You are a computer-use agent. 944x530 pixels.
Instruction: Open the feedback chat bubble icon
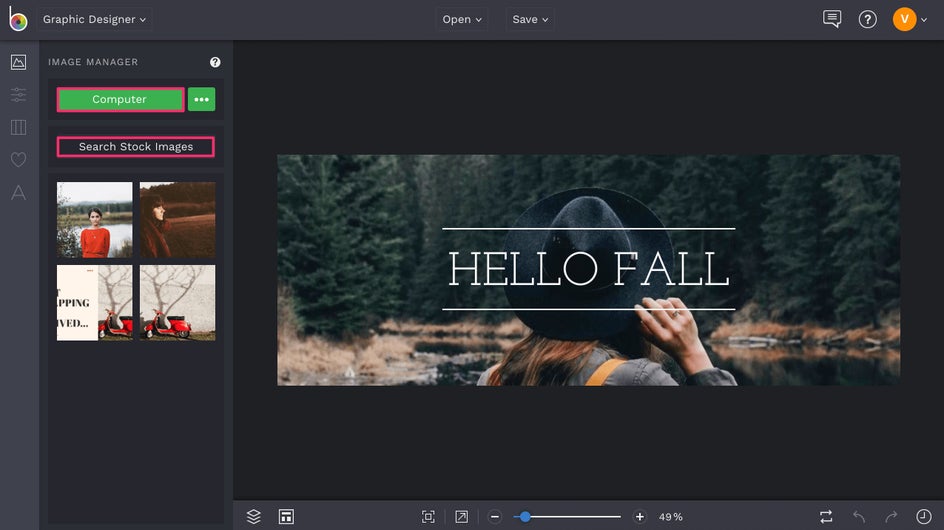(x=832, y=19)
